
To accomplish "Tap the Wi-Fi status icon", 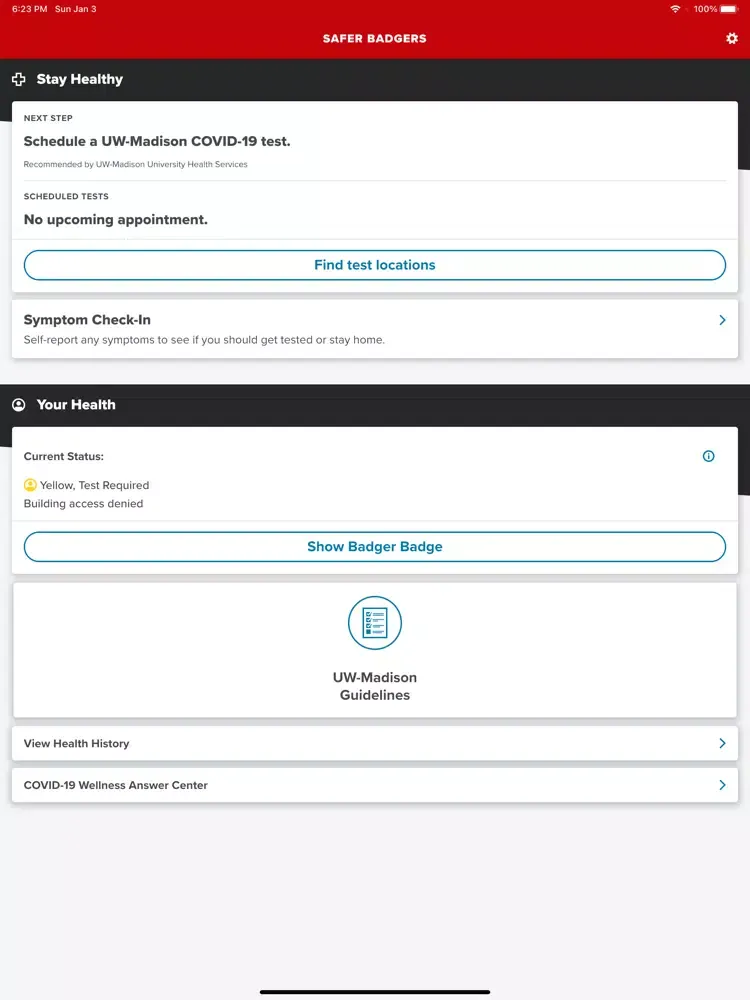I will [x=675, y=9].
